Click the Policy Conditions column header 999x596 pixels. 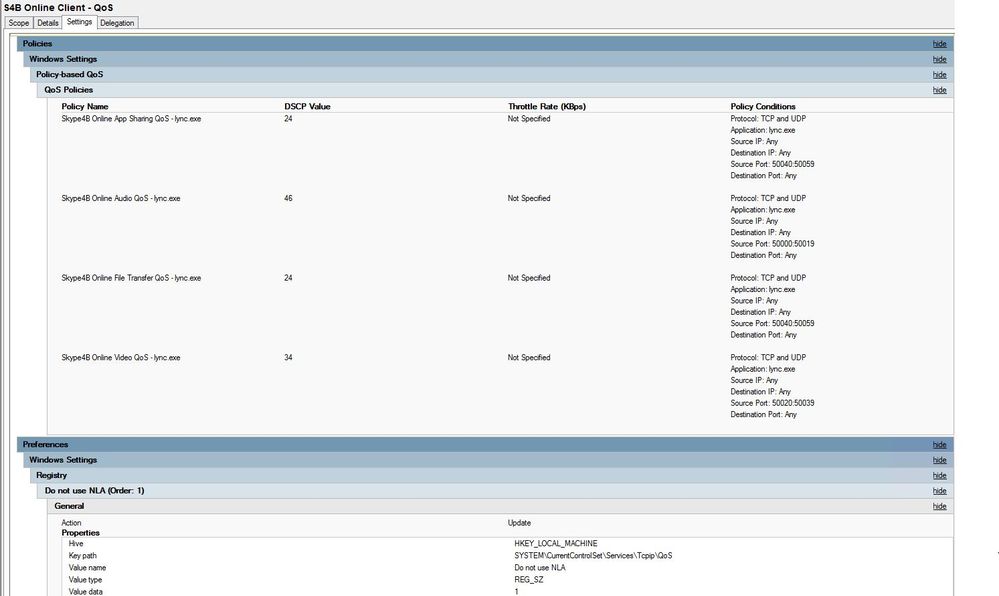click(x=763, y=106)
